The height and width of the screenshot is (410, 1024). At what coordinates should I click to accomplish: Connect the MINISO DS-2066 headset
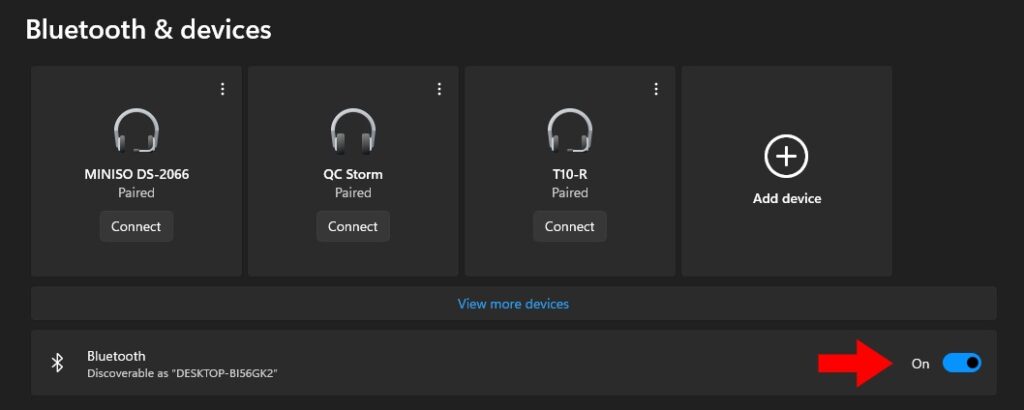(136, 226)
